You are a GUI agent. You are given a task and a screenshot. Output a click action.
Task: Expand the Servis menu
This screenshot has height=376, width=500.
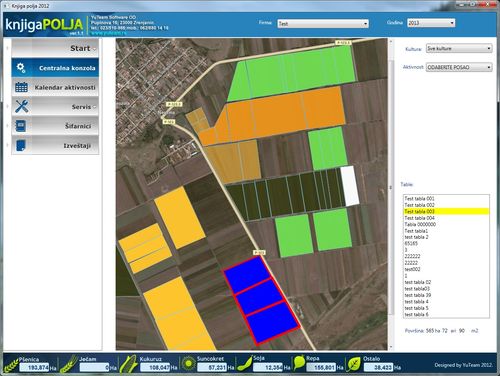point(55,107)
